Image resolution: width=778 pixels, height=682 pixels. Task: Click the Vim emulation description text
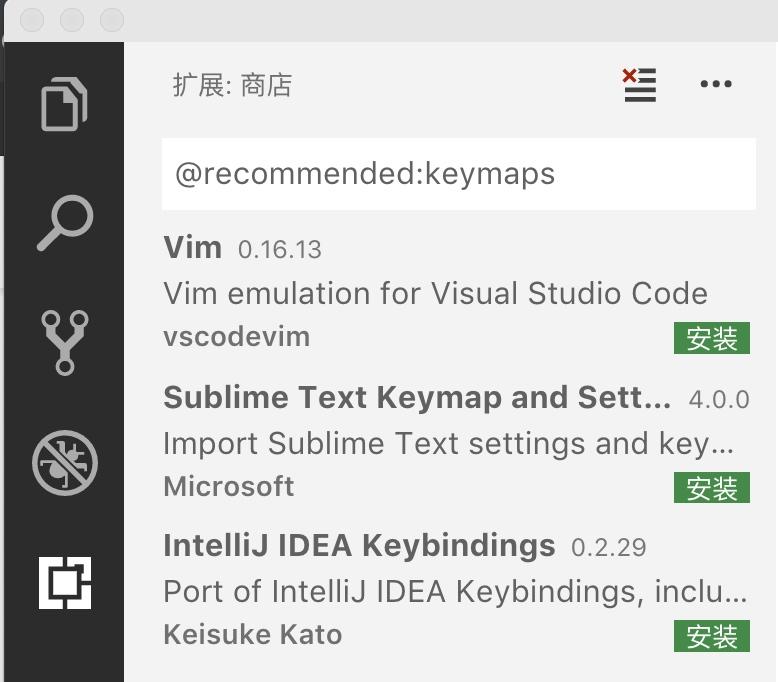(x=435, y=293)
